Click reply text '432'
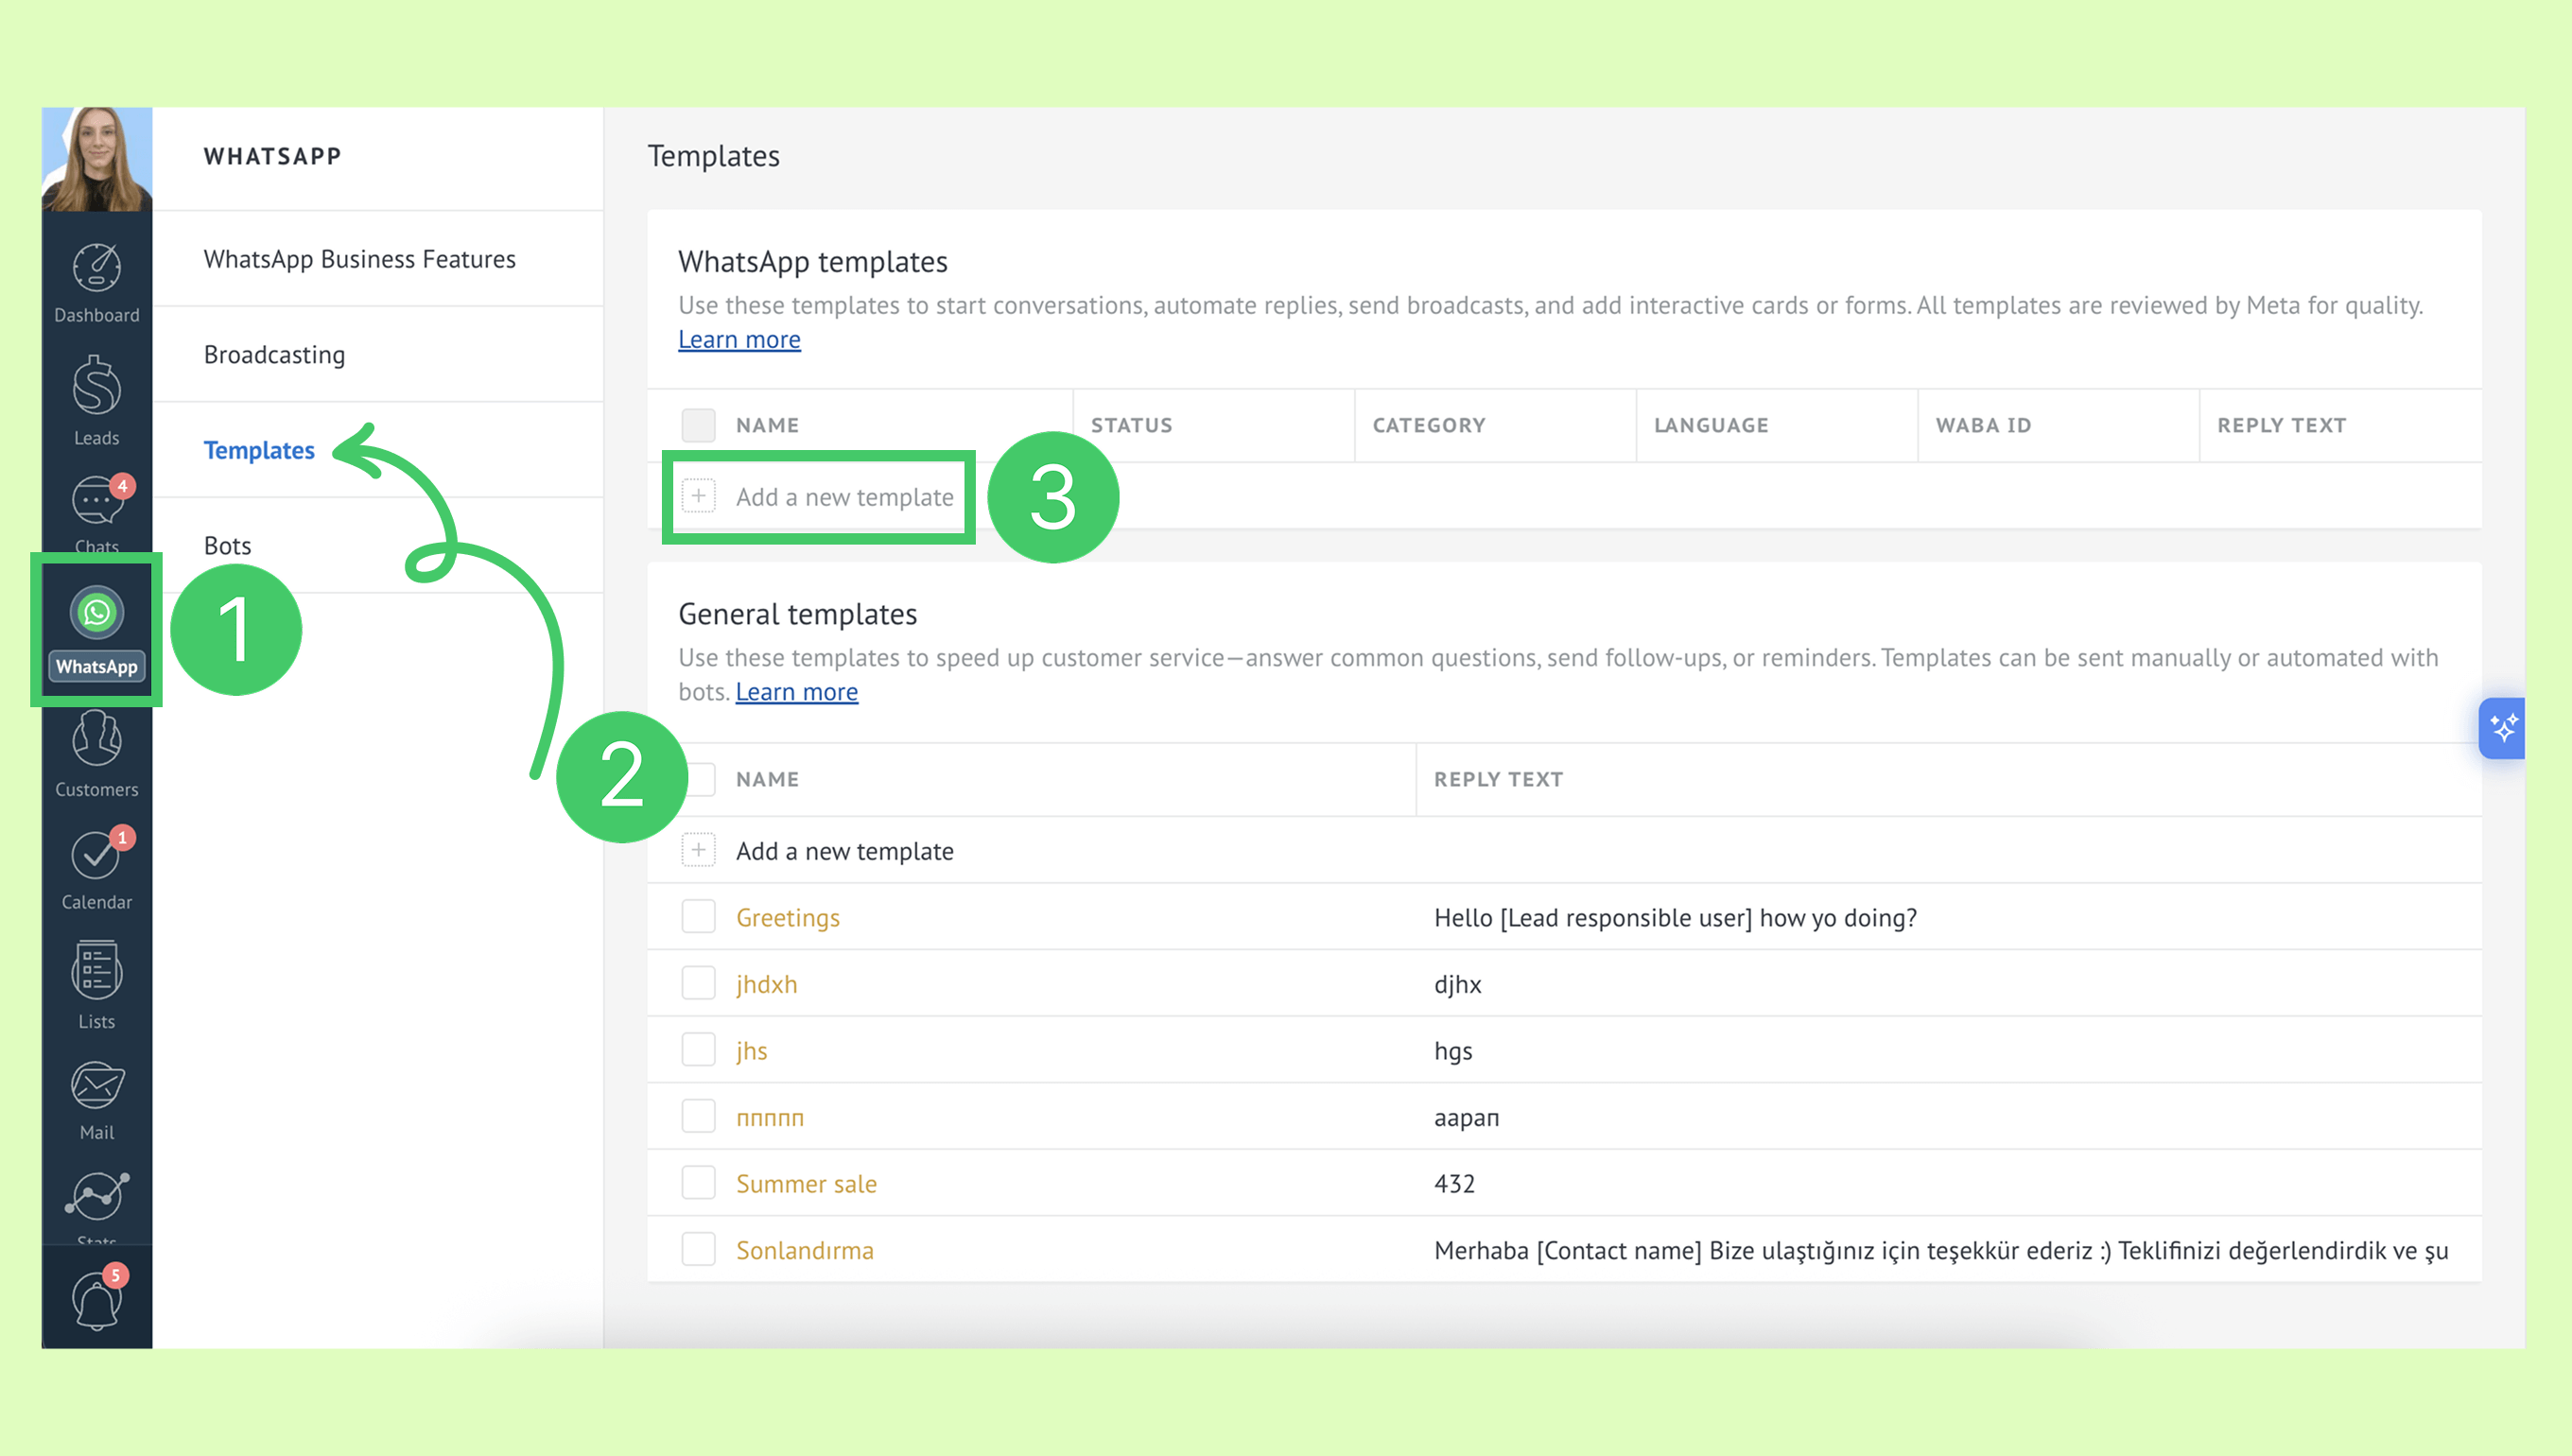The height and width of the screenshot is (1456, 2572). coord(1454,1184)
